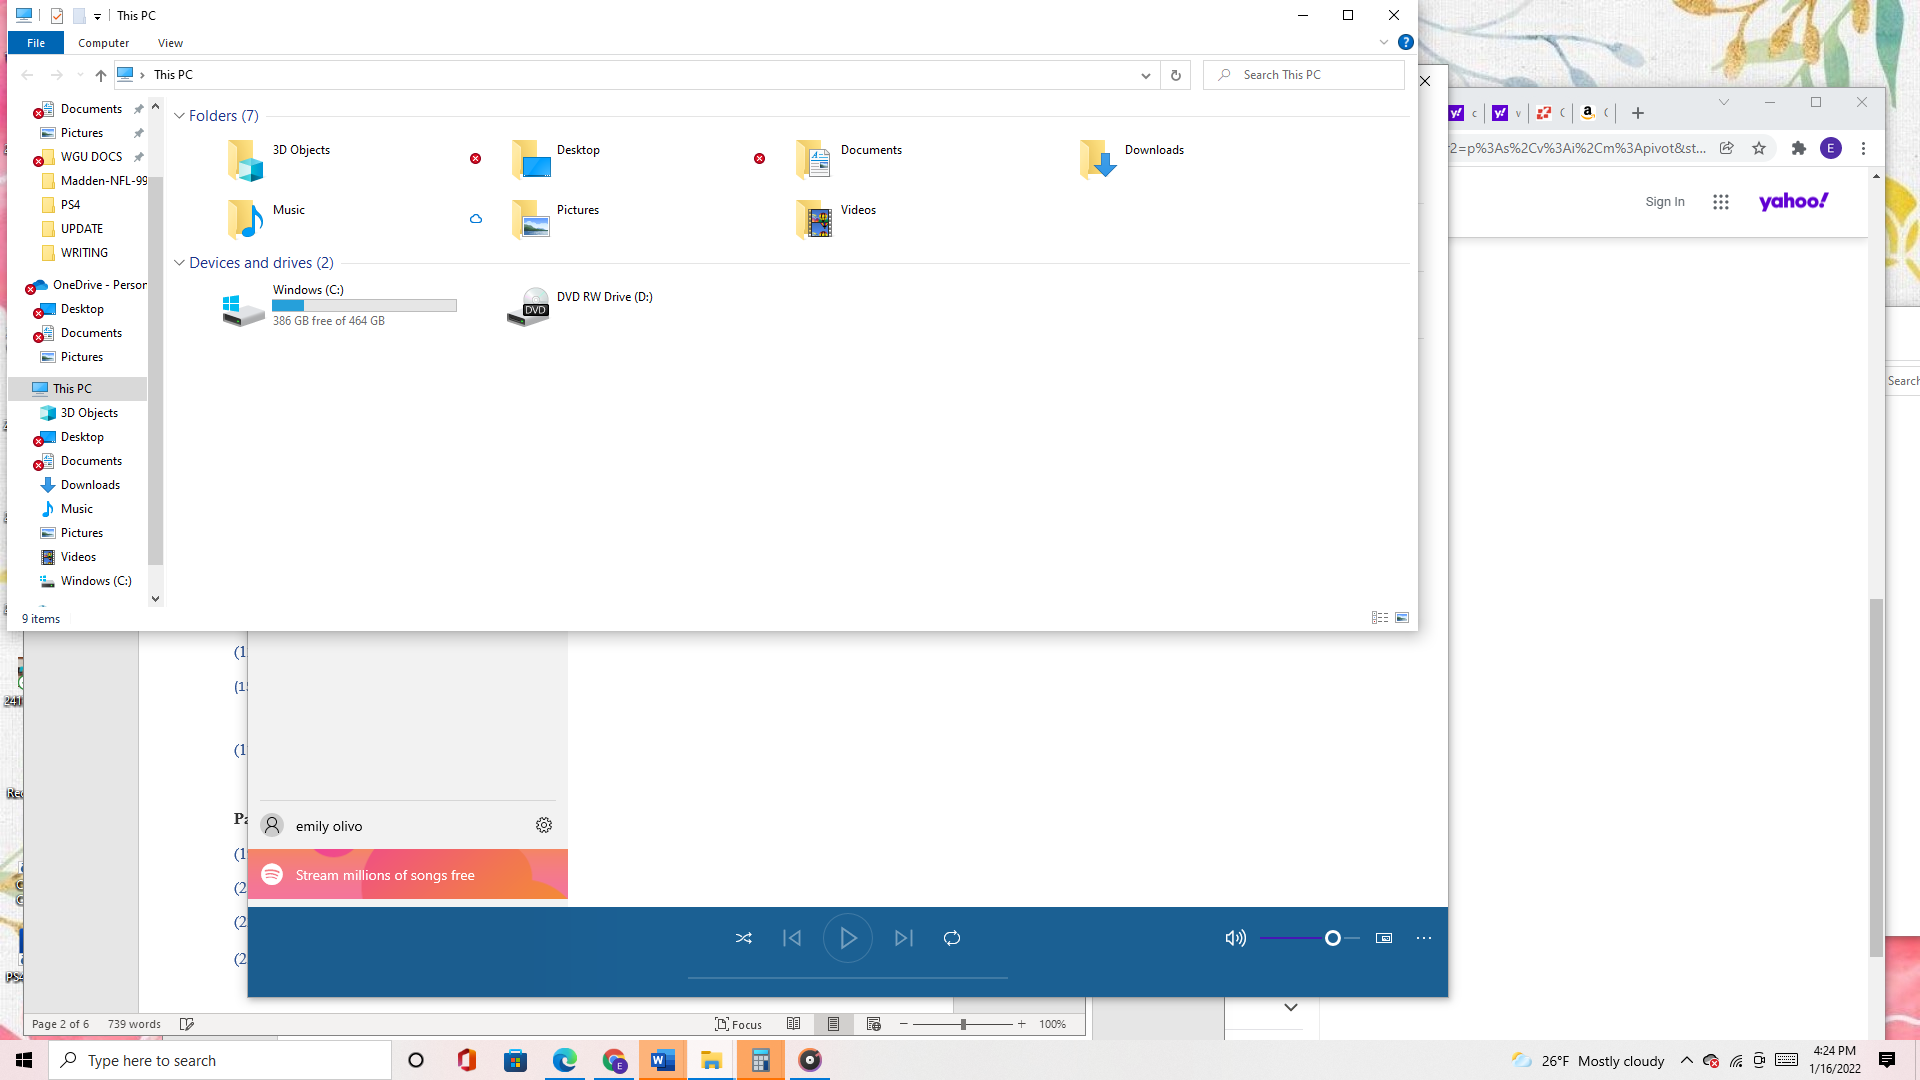This screenshot has height=1080, width=1920.
Task: Skip to the next track
Action: (904, 938)
